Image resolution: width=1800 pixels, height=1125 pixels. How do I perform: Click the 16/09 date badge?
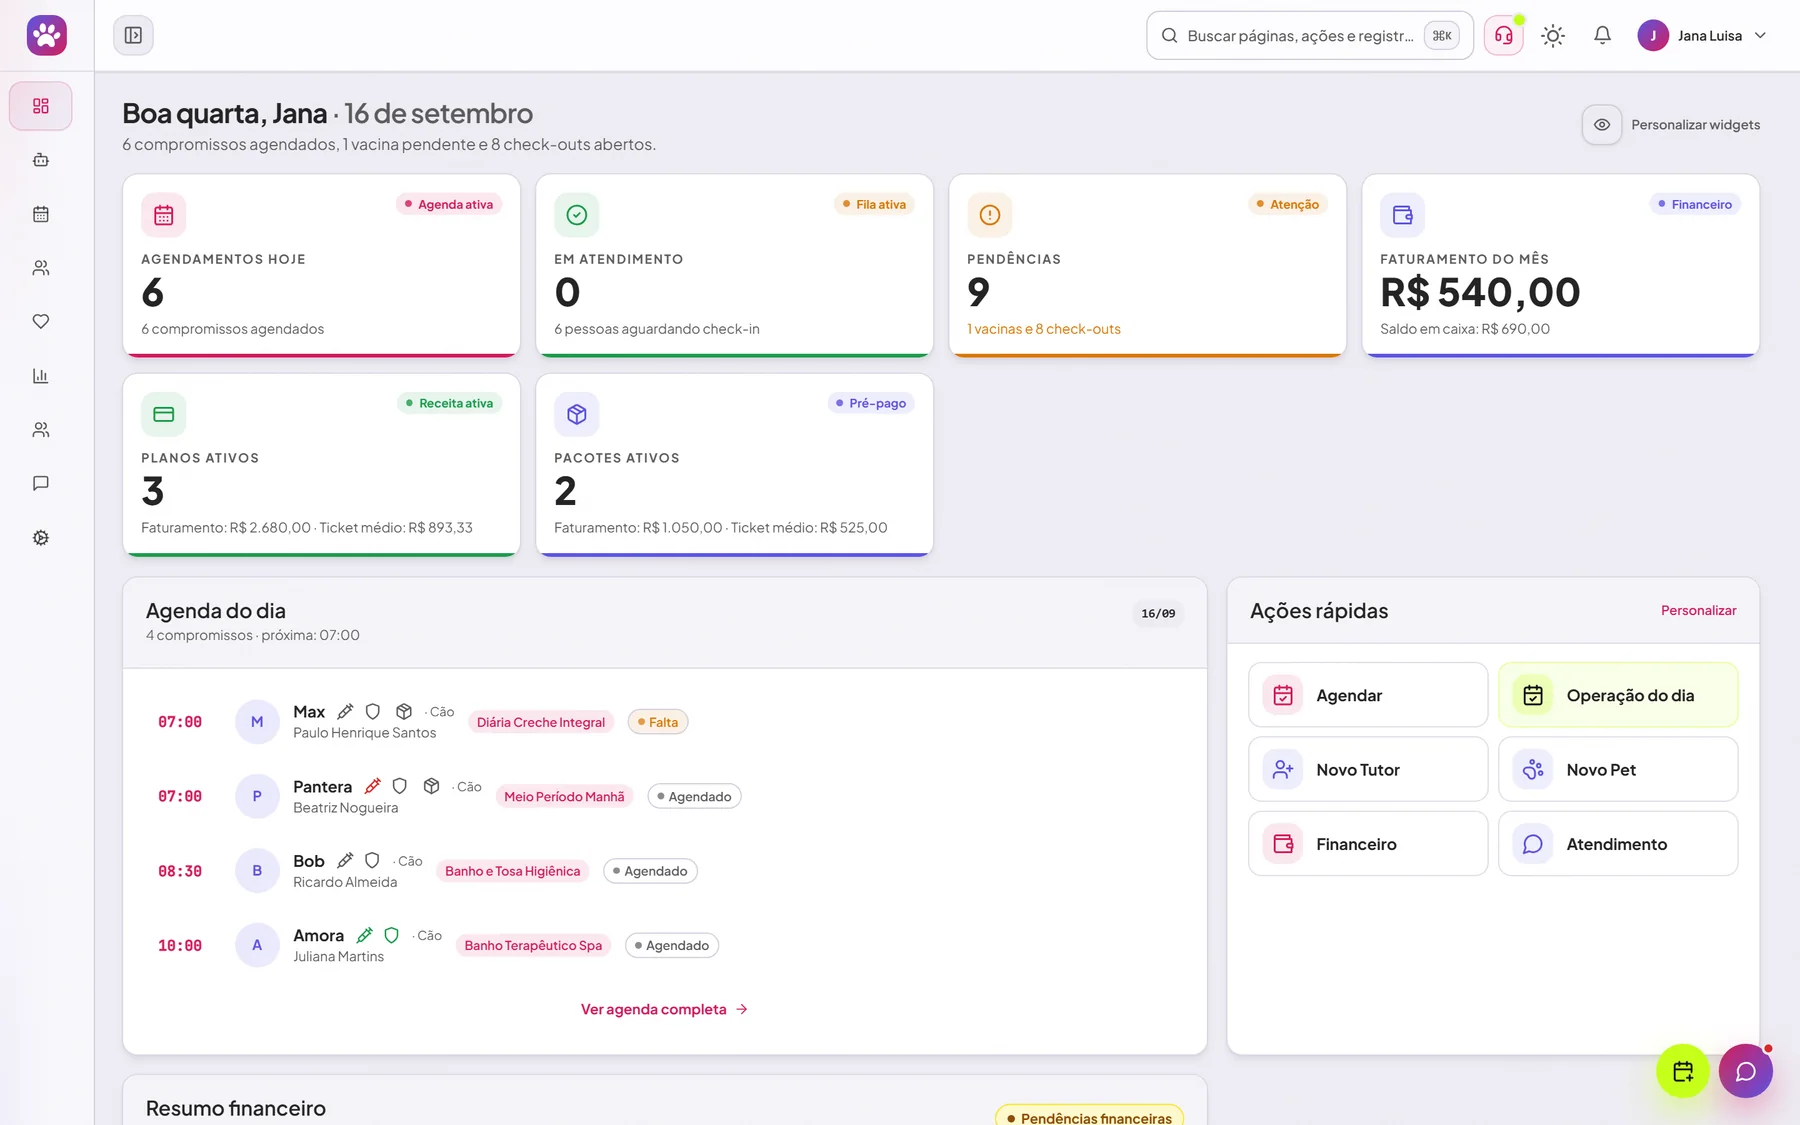coord(1158,613)
